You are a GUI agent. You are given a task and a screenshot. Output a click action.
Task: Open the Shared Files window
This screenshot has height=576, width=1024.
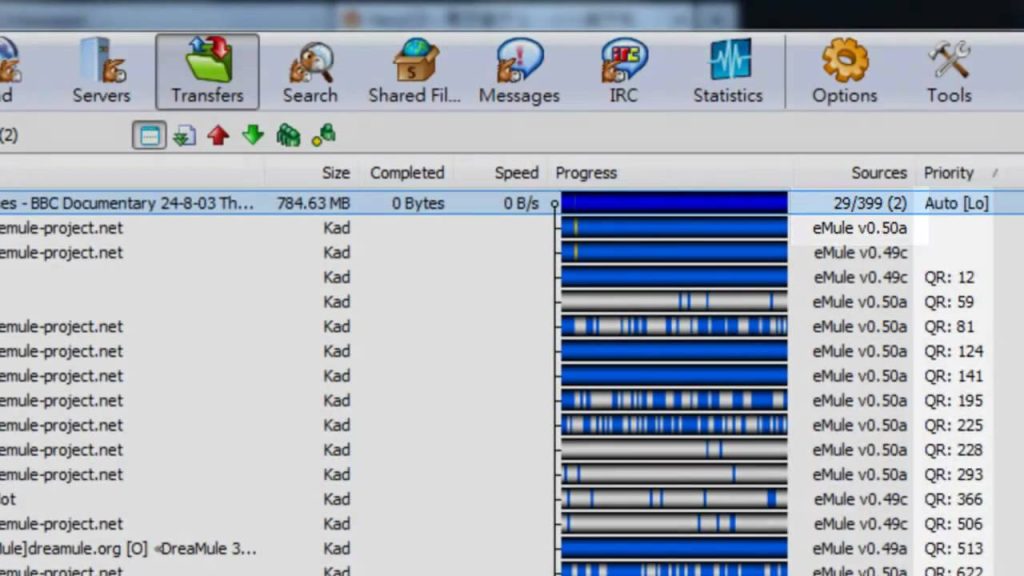tap(414, 72)
